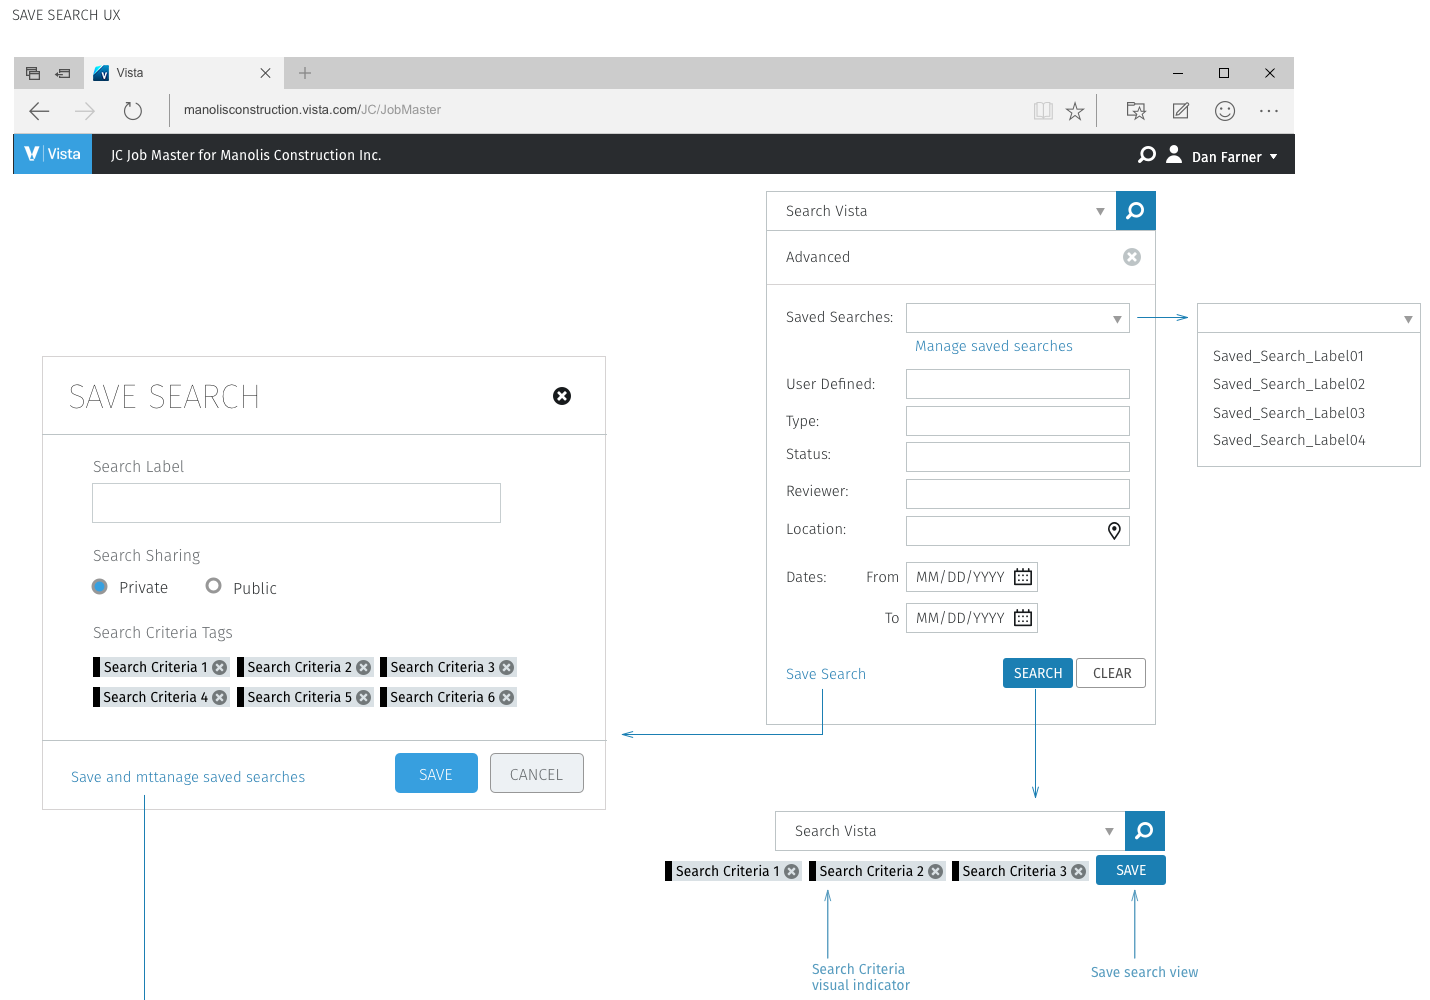This screenshot has height=1000, width=1430.
Task: Select the Public sharing radio button
Action: point(213,586)
